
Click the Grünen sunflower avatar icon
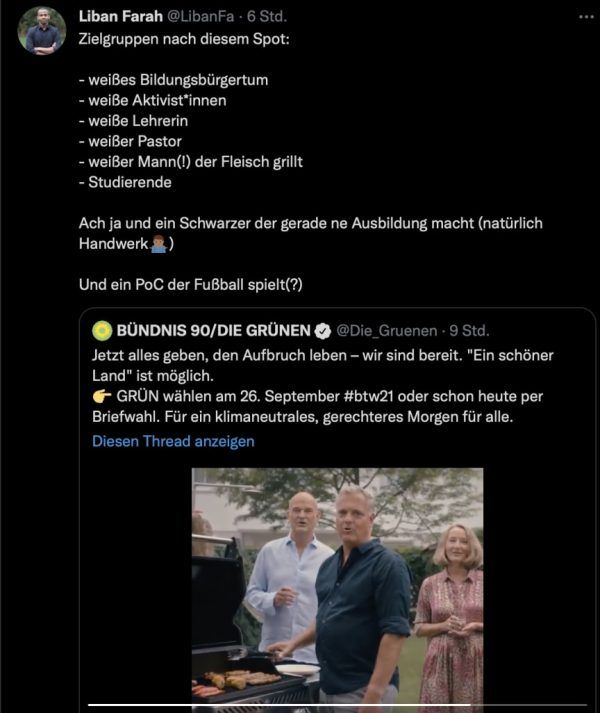coord(102,331)
